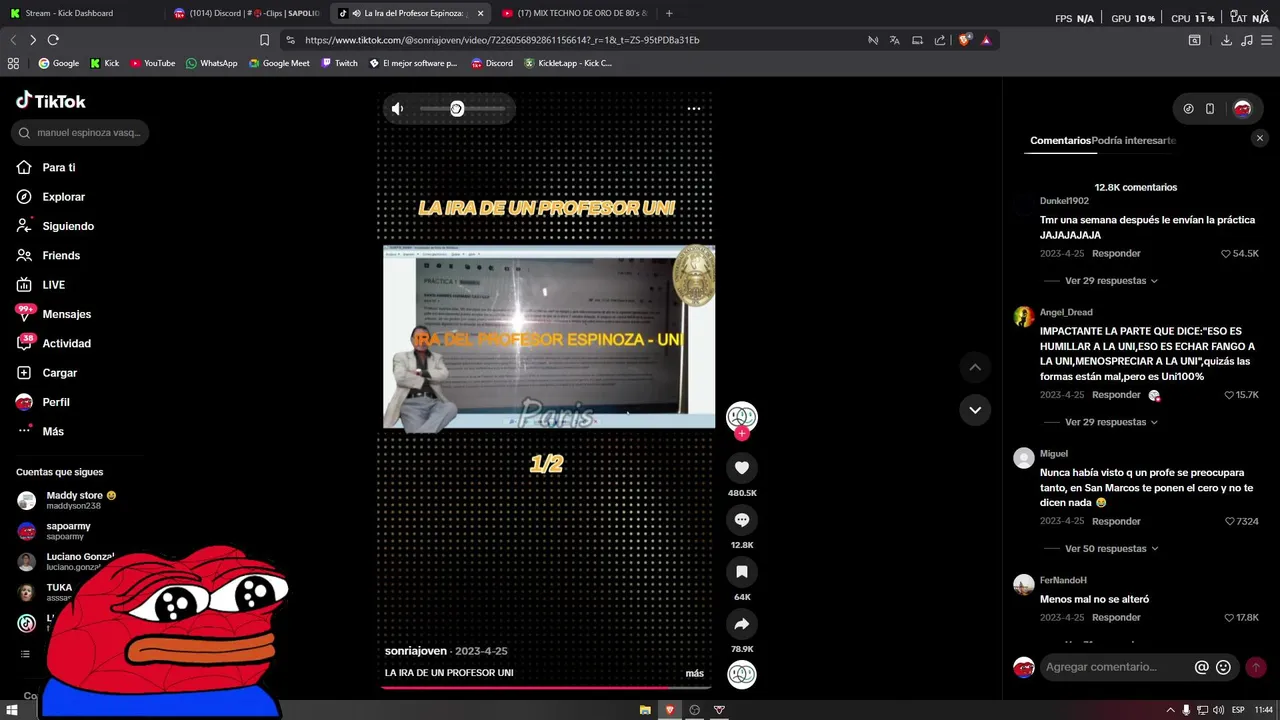Share video using the arrow icon
Screen dimensions: 1280x720
pos(742,624)
